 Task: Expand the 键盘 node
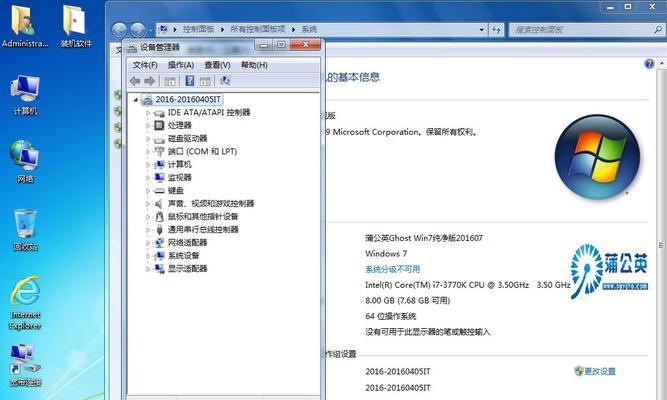pyautogui.click(x=148, y=191)
